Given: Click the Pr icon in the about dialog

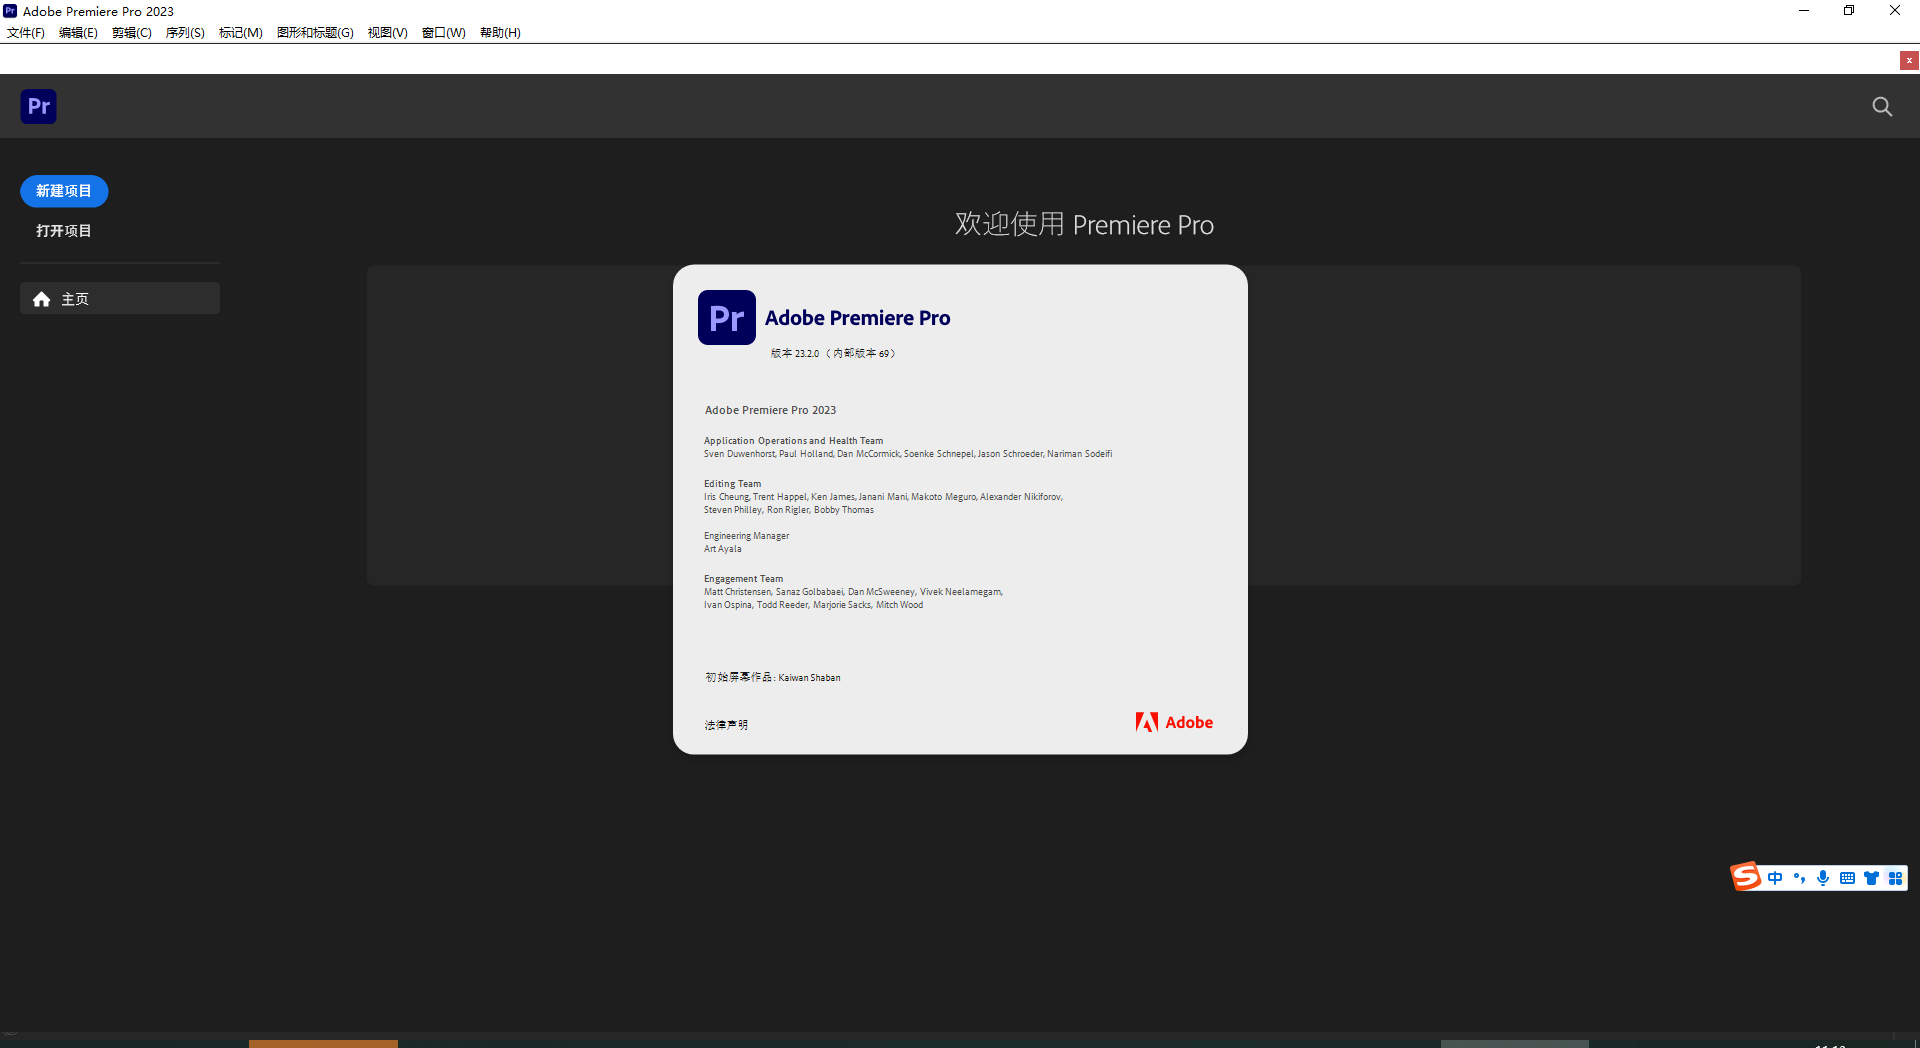Looking at the screenshot, I should (726, 317).
